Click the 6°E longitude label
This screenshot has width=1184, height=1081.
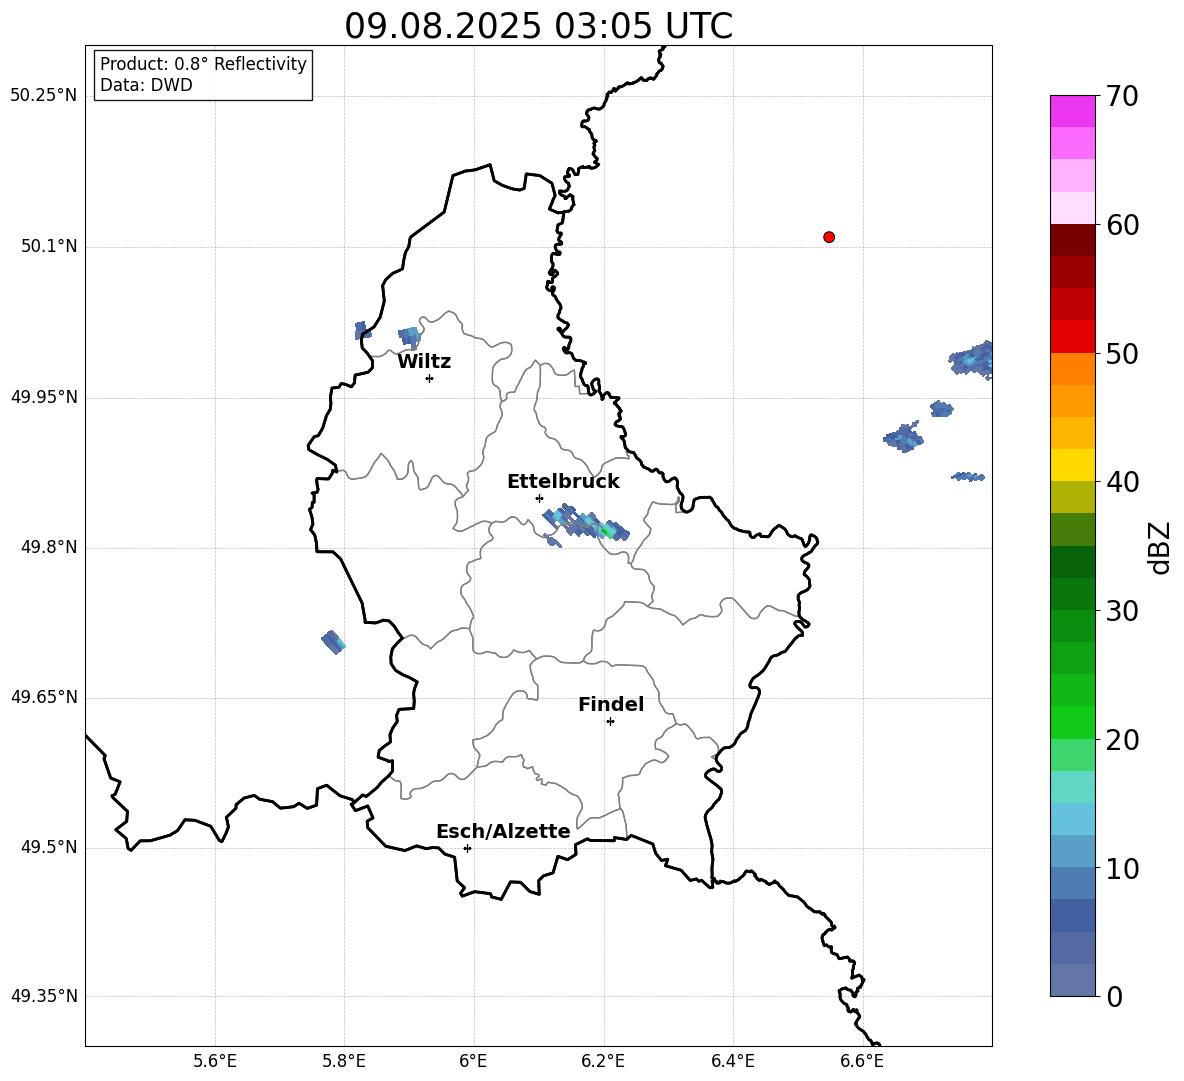(473, 1061)
